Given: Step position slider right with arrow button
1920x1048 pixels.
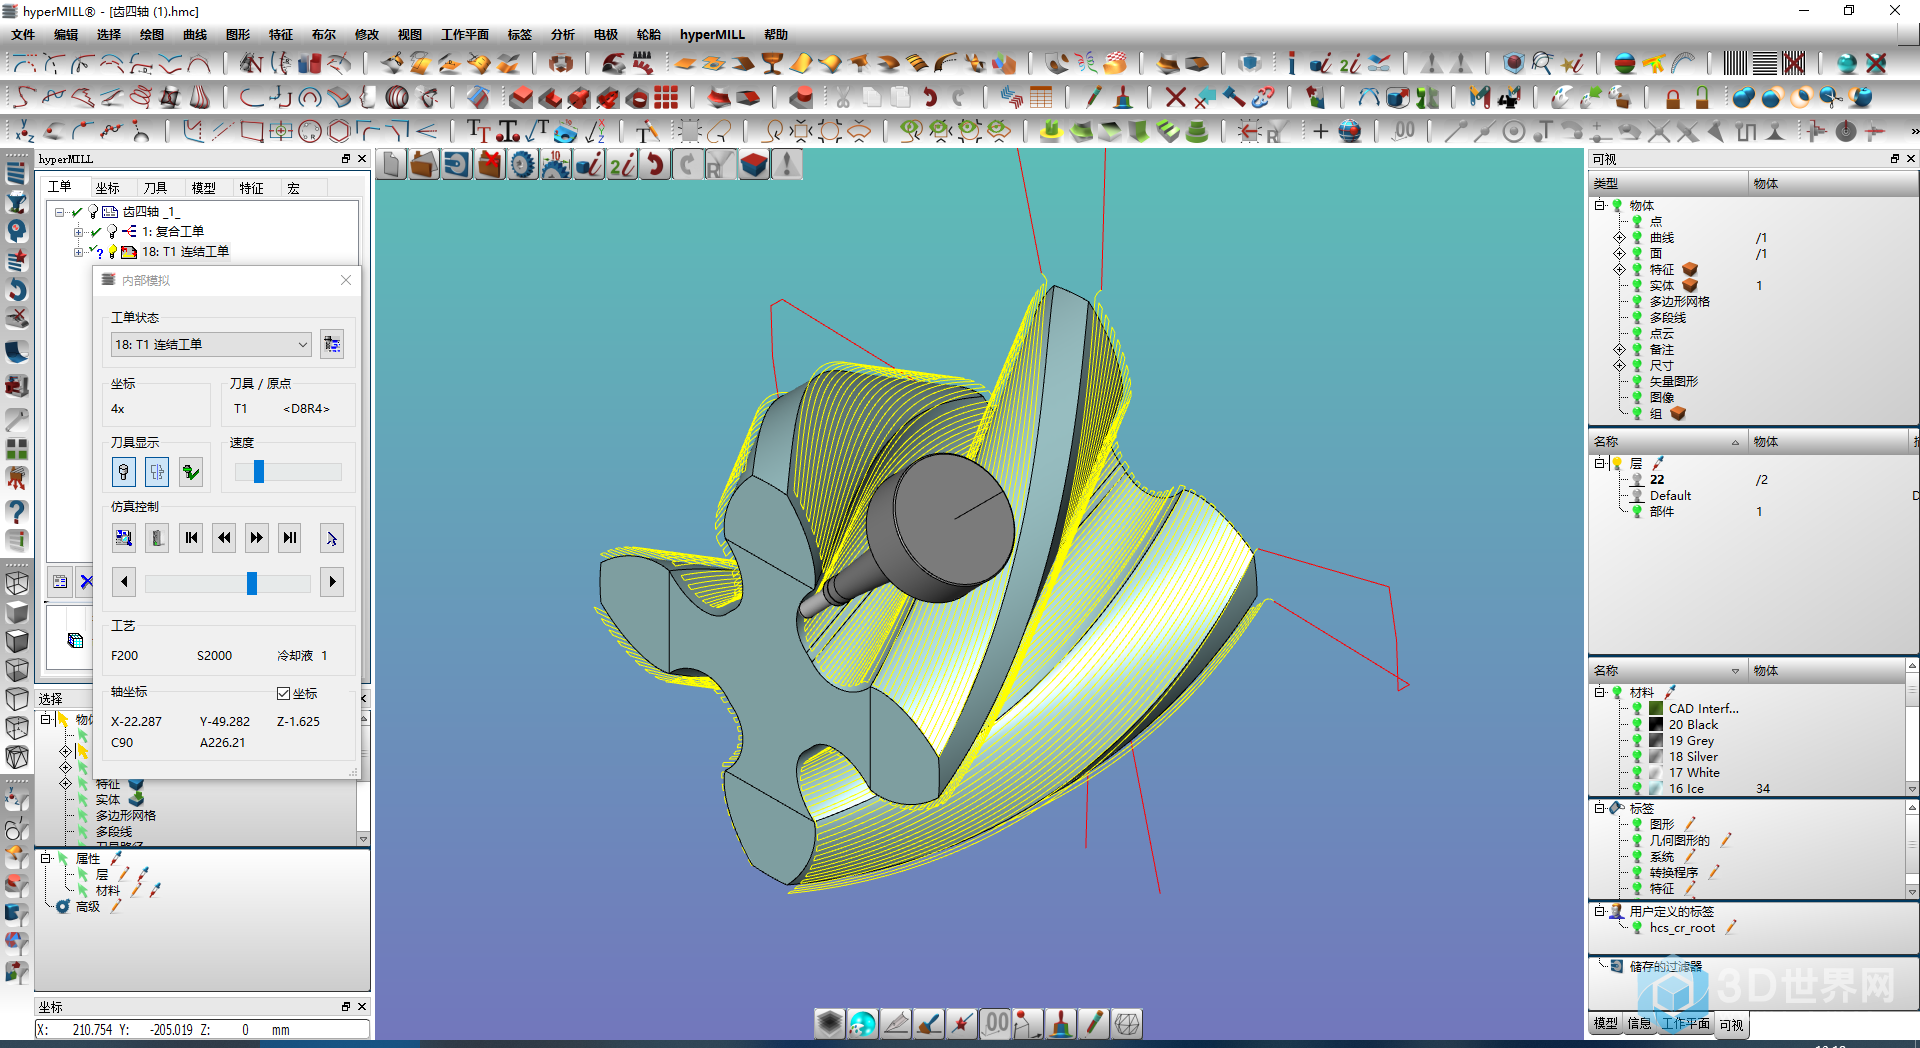Looking at the screenshot, I should click(x=332, y=582).
